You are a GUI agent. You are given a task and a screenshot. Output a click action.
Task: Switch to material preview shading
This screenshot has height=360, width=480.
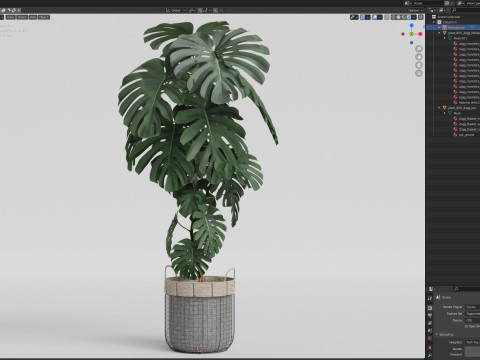tap(404, 17)
